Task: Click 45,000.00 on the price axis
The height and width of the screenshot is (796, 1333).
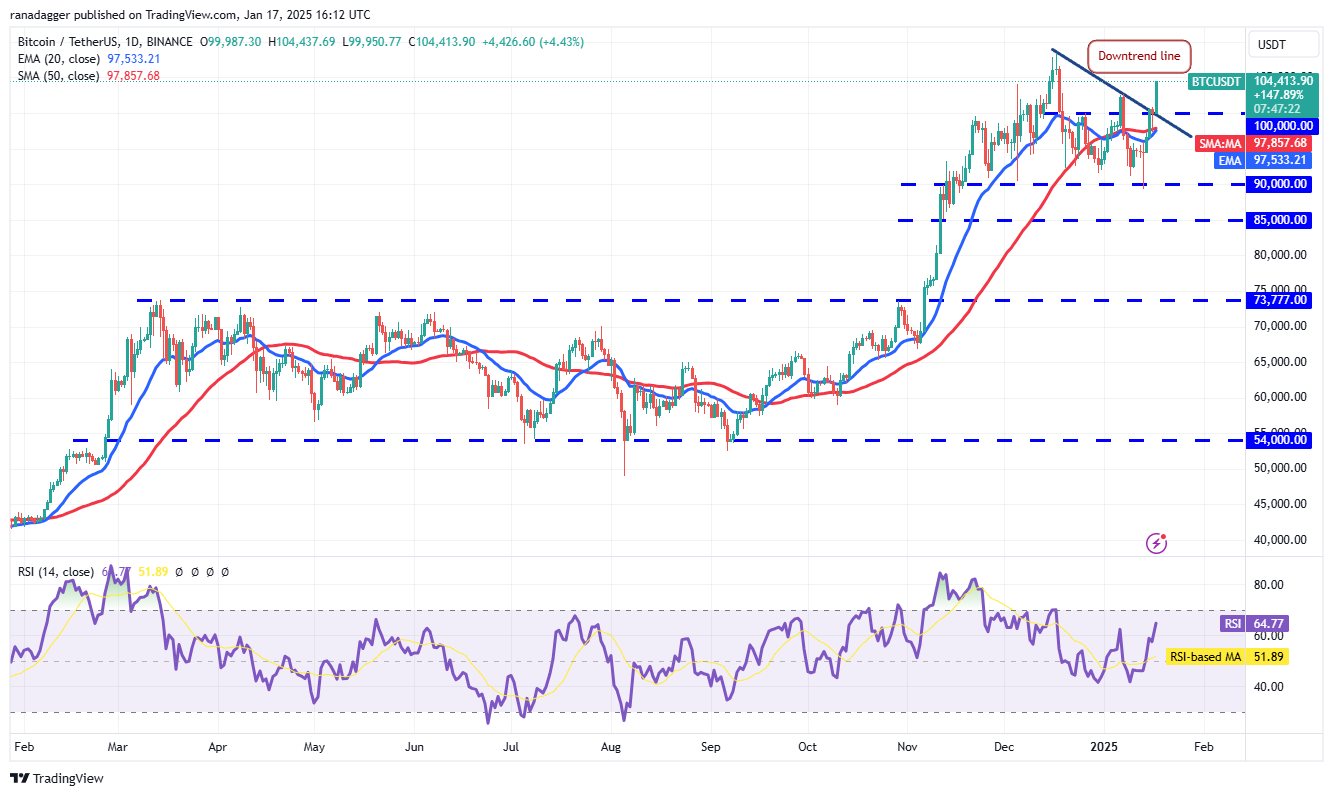Action: (x=1279, y=504)
